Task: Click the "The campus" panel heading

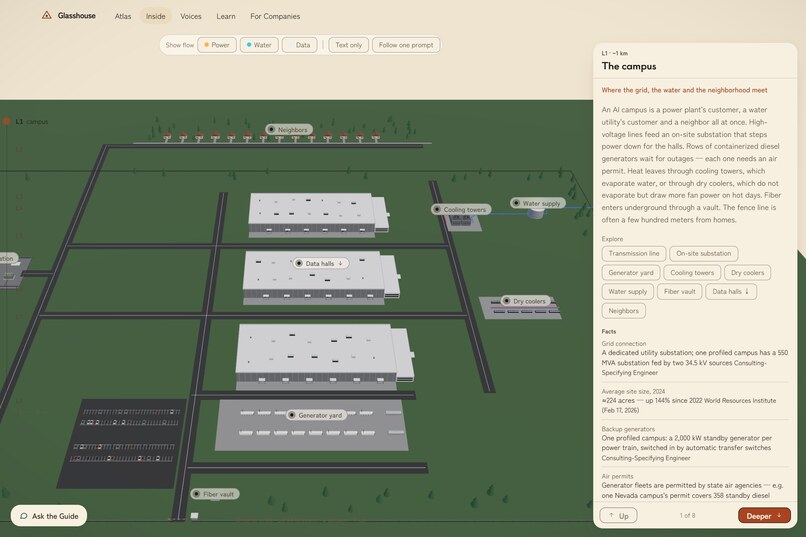Action: click(x=629, y=66)
